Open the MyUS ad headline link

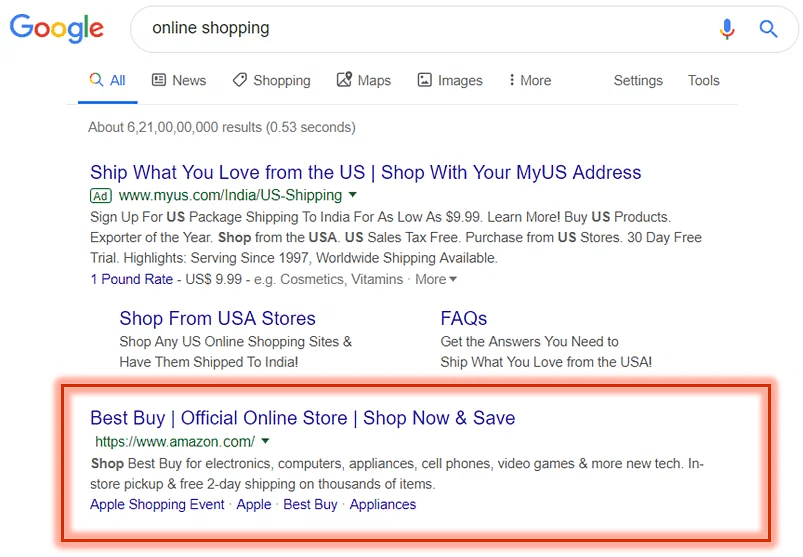point(366,173)
